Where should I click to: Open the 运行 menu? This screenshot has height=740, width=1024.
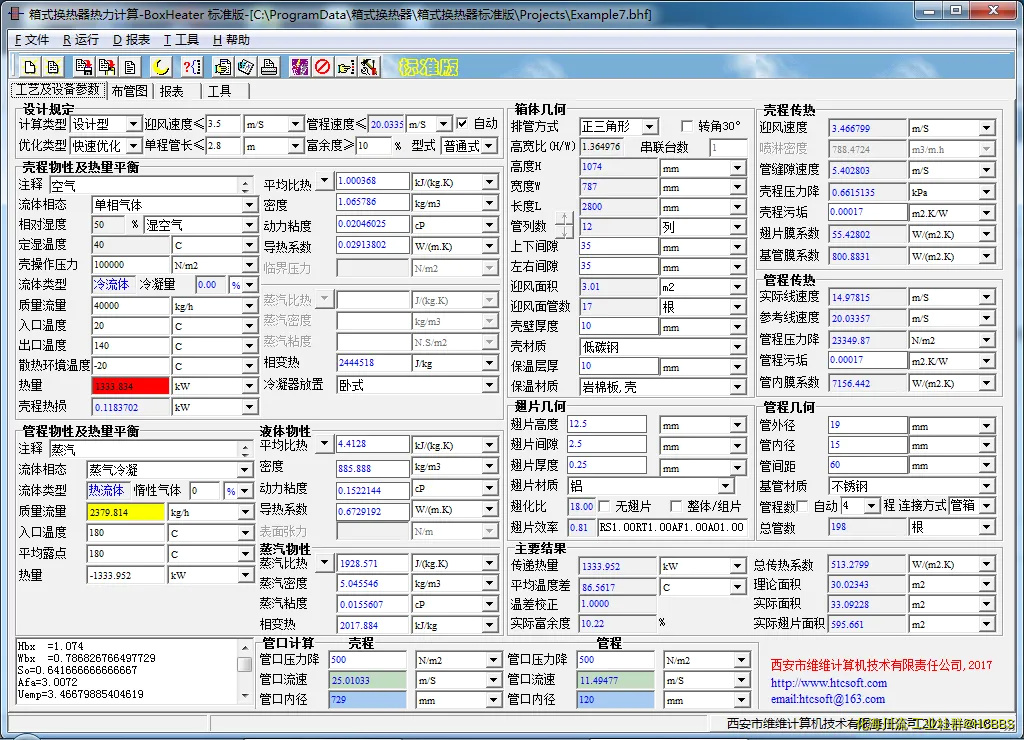pos(81,40)
